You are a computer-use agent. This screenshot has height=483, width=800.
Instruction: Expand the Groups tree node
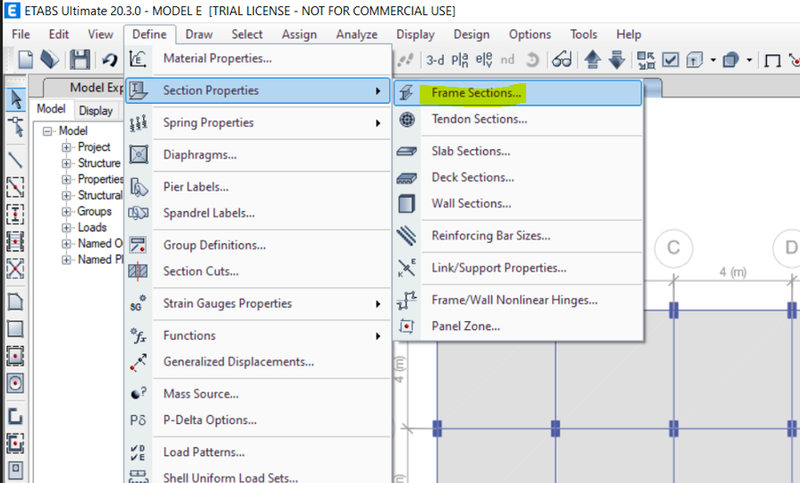coord(66,211)
